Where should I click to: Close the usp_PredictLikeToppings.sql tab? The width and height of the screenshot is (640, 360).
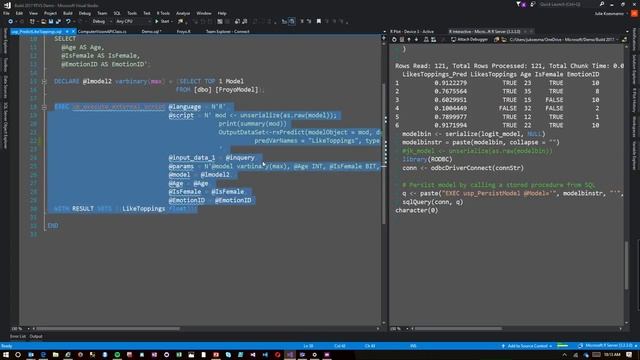[73, 31]
